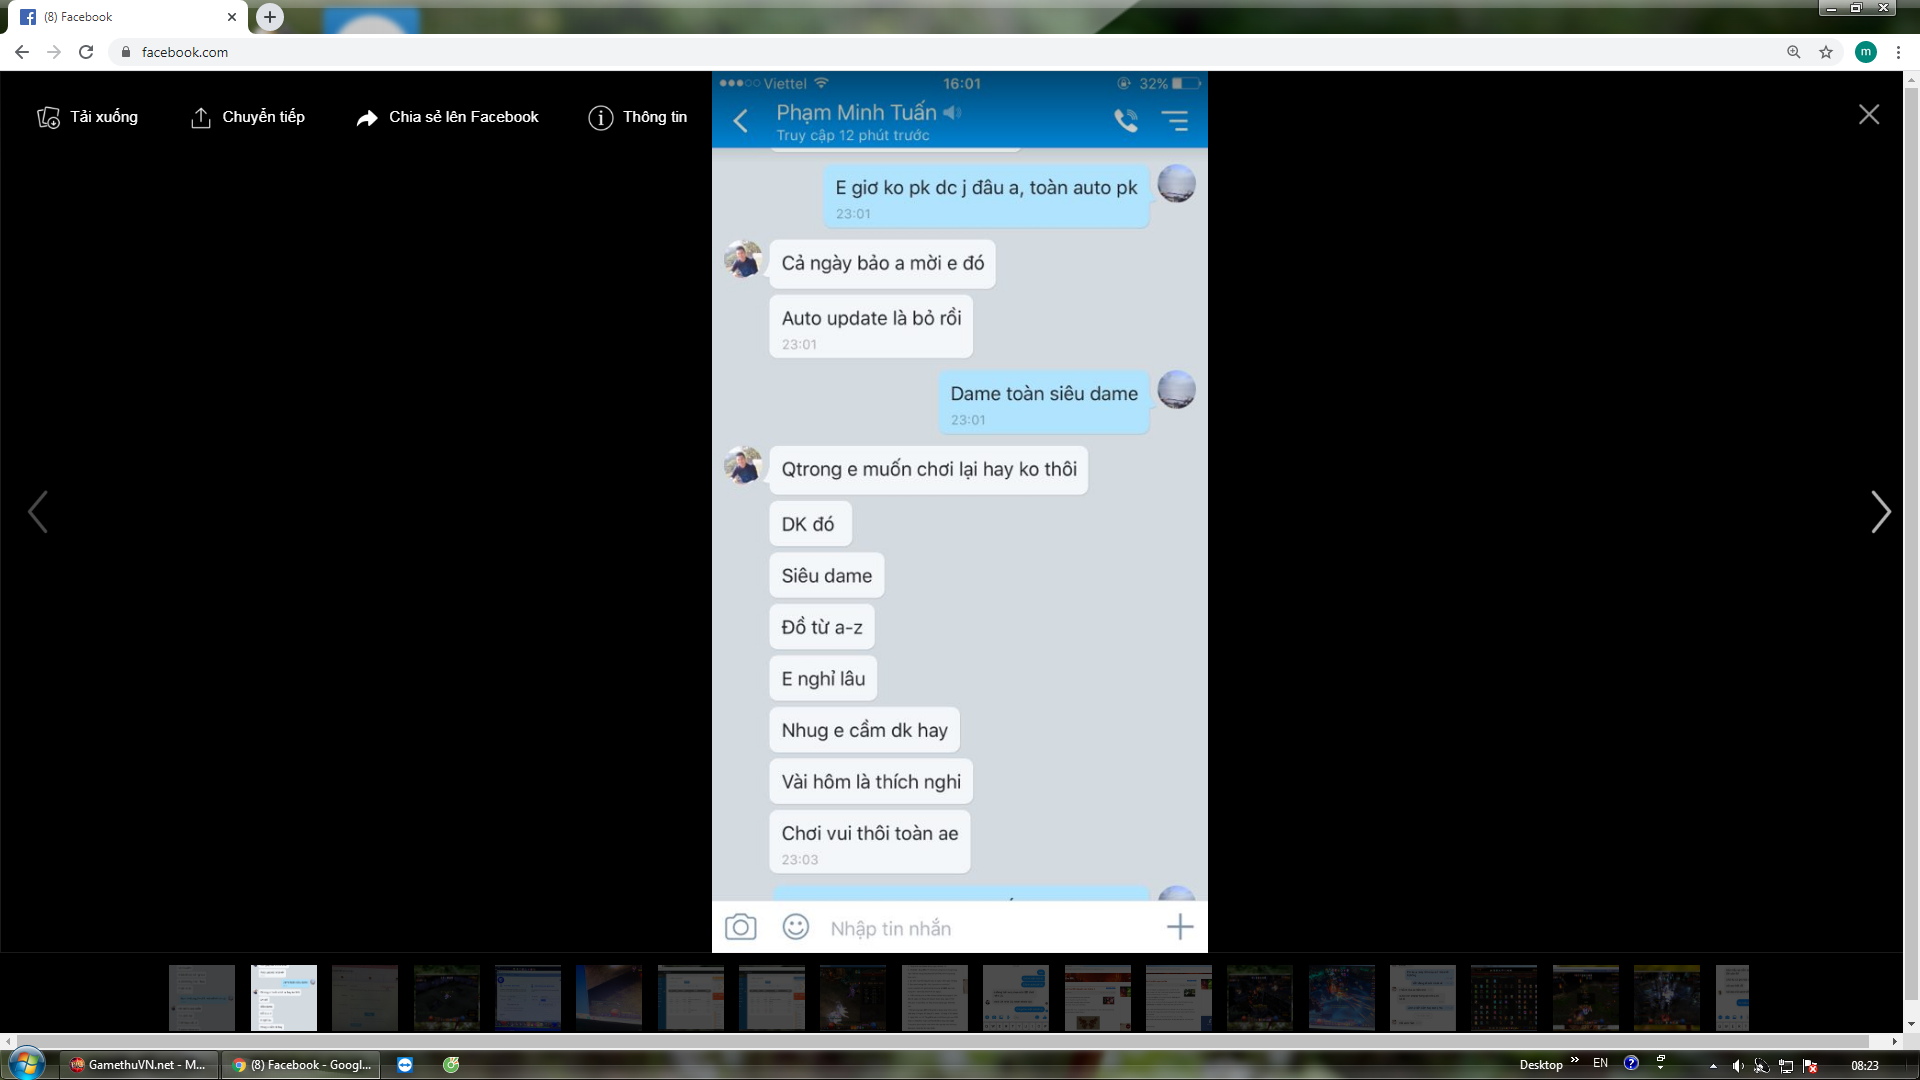Viewport: 1920px width, 1080px height.
Task: Open GamethuVN.net taskbar window
Action: tap(138, 1065)
